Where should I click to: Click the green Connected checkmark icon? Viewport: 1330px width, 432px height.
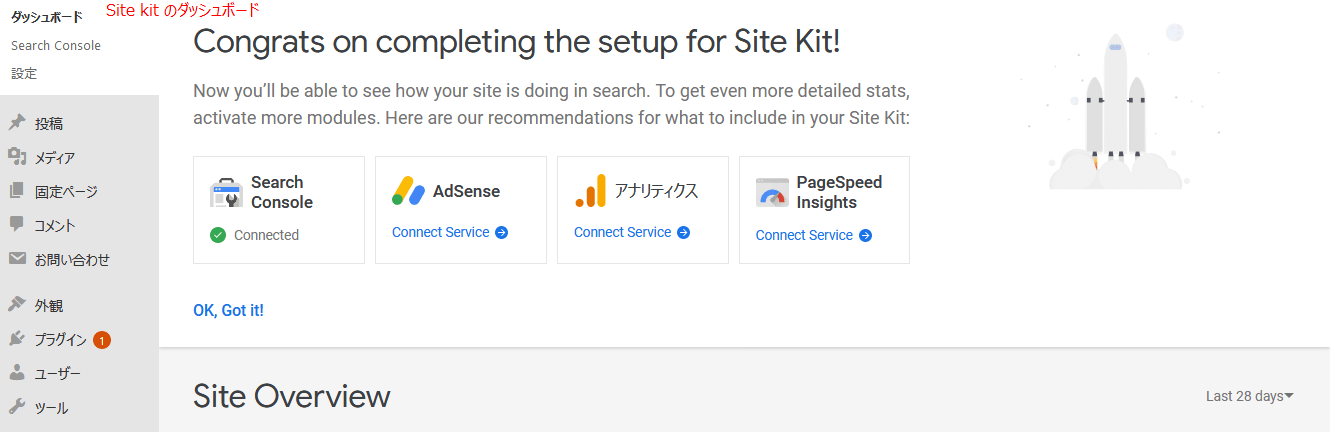[x=218, y=235]
